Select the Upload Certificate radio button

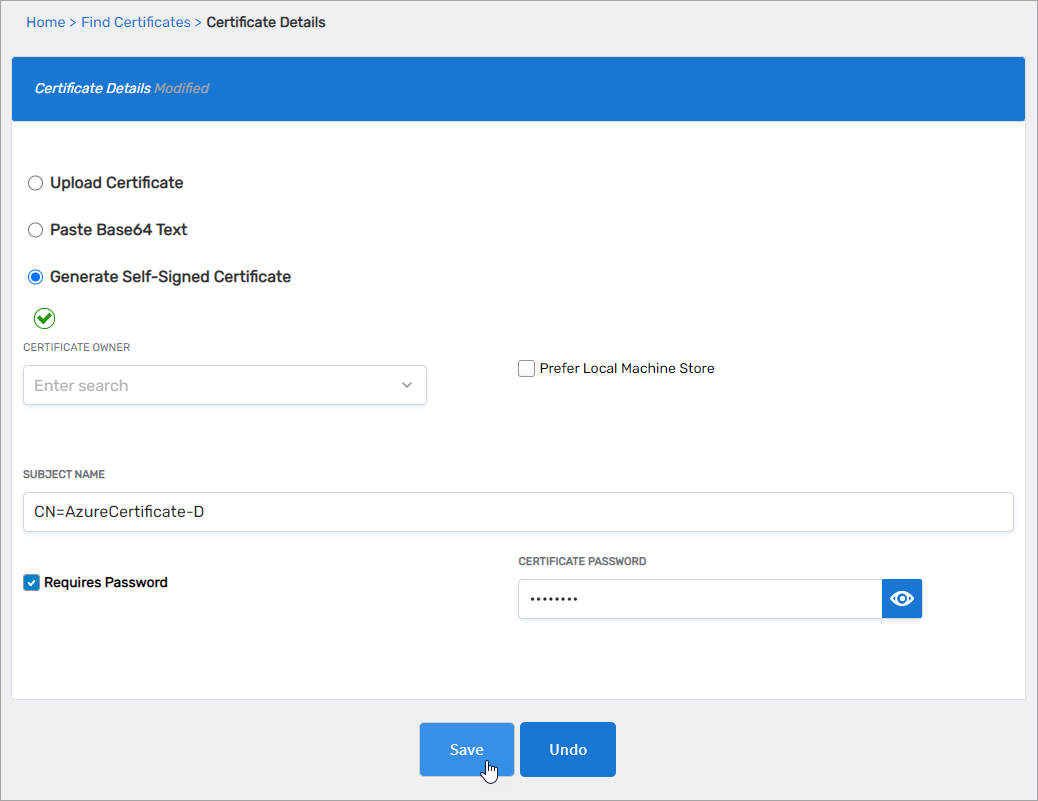click(x=36, y=183)
